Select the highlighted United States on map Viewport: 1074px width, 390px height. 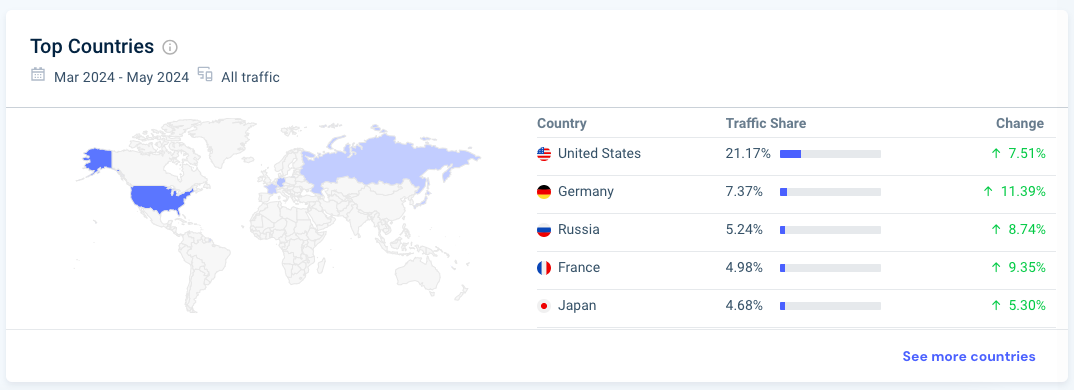click(x=162, y=199)
